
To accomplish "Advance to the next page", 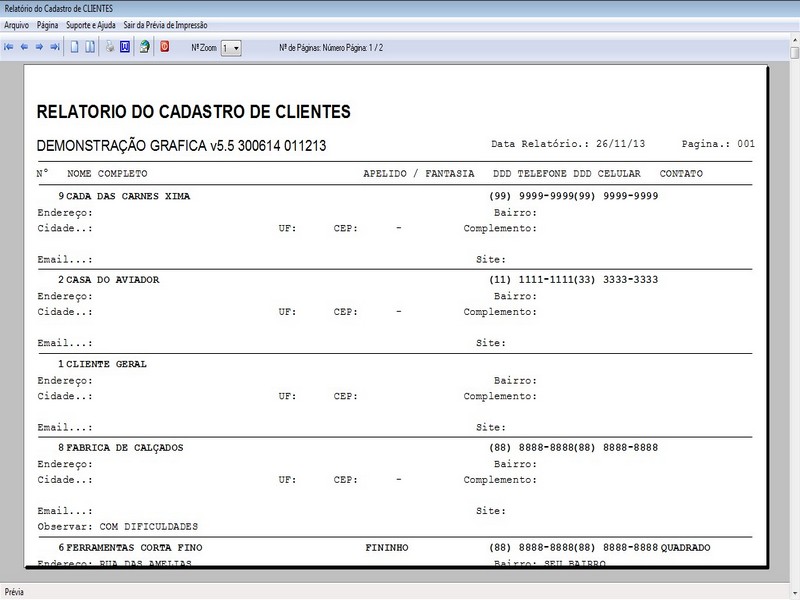I will tap(40, 44).
